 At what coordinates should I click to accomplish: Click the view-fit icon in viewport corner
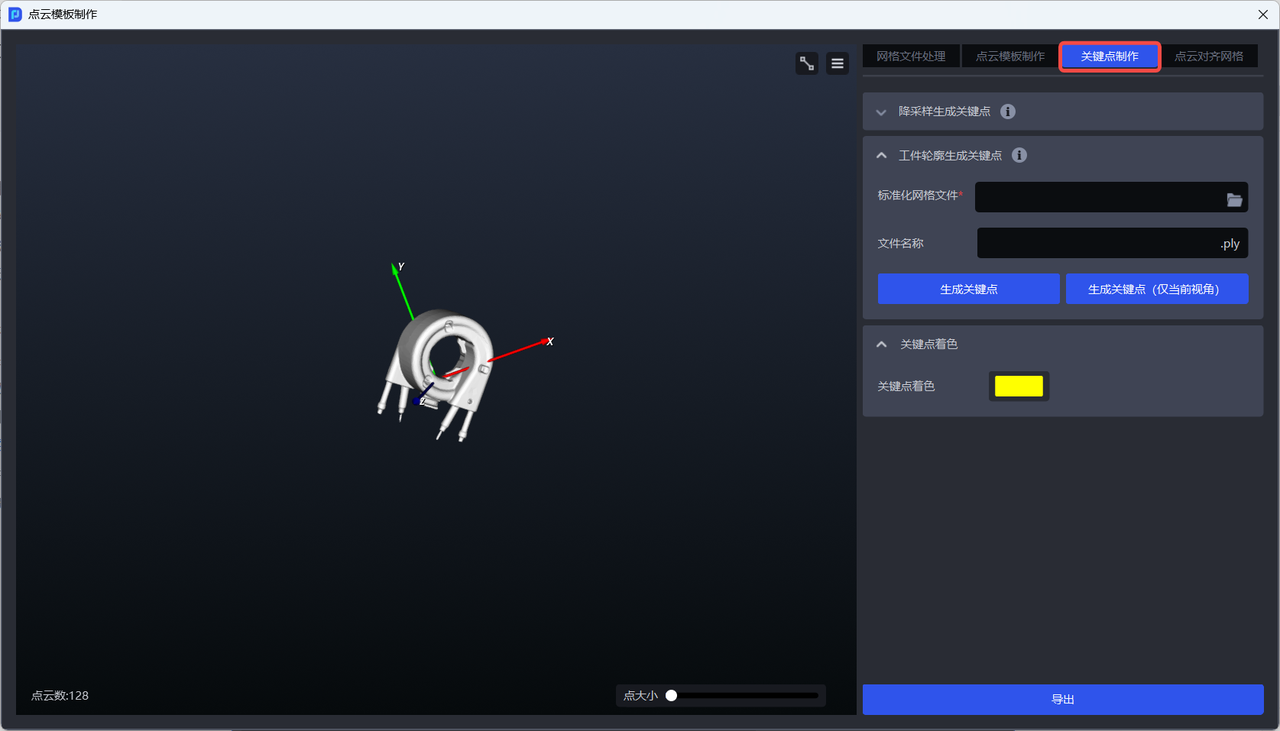click(x=807, y=64)
